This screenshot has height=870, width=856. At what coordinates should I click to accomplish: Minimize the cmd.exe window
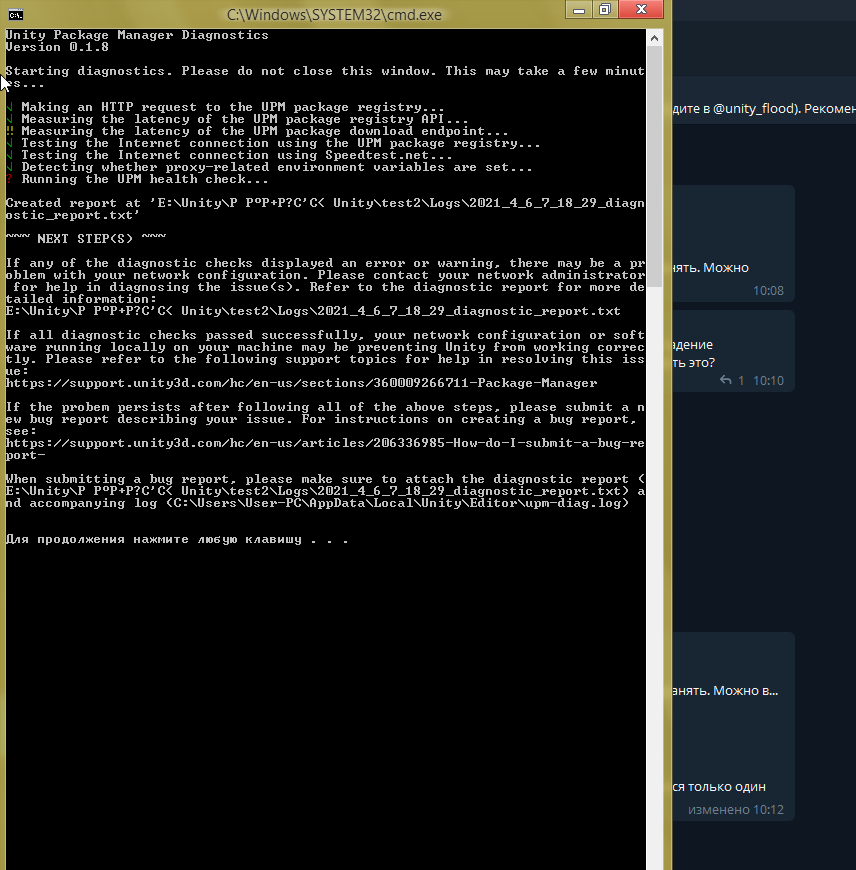pyautogui.click(x=579, y=9)
